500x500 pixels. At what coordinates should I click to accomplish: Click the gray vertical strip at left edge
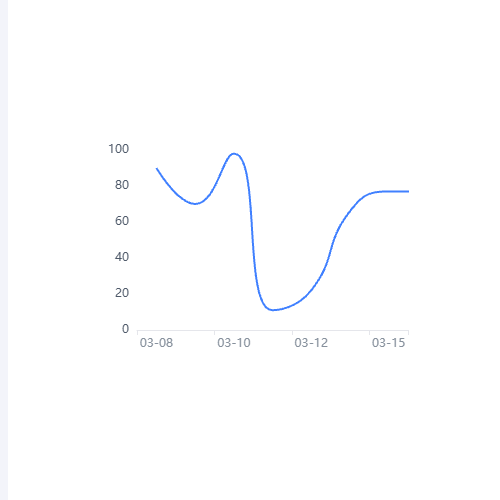click(x=4, y=250)
